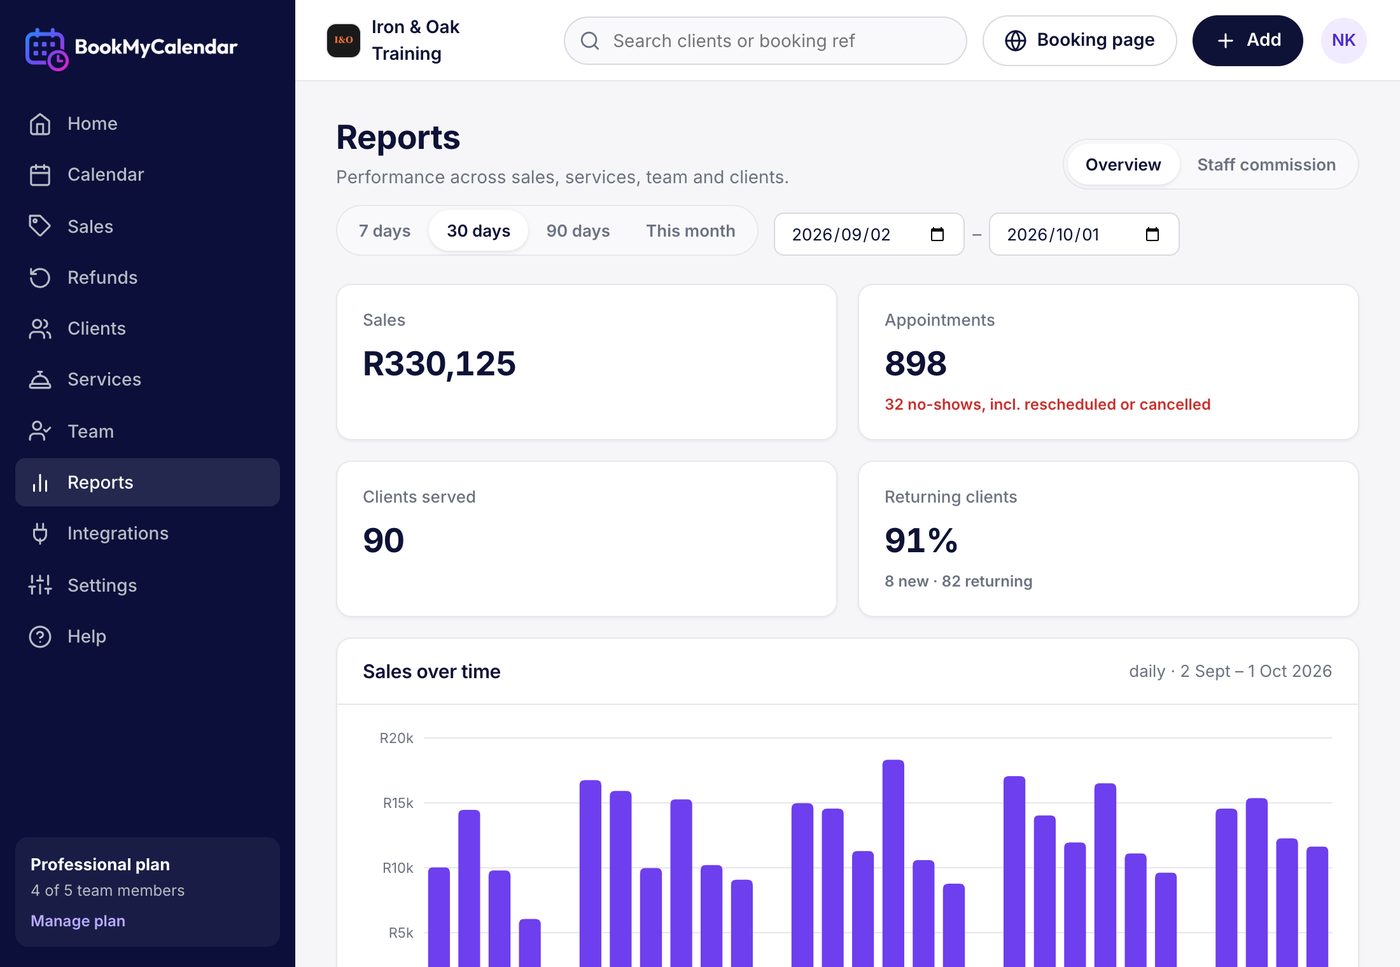
Task: Click the globe icon on Booking page
Action: click(x=1015, y=41)
